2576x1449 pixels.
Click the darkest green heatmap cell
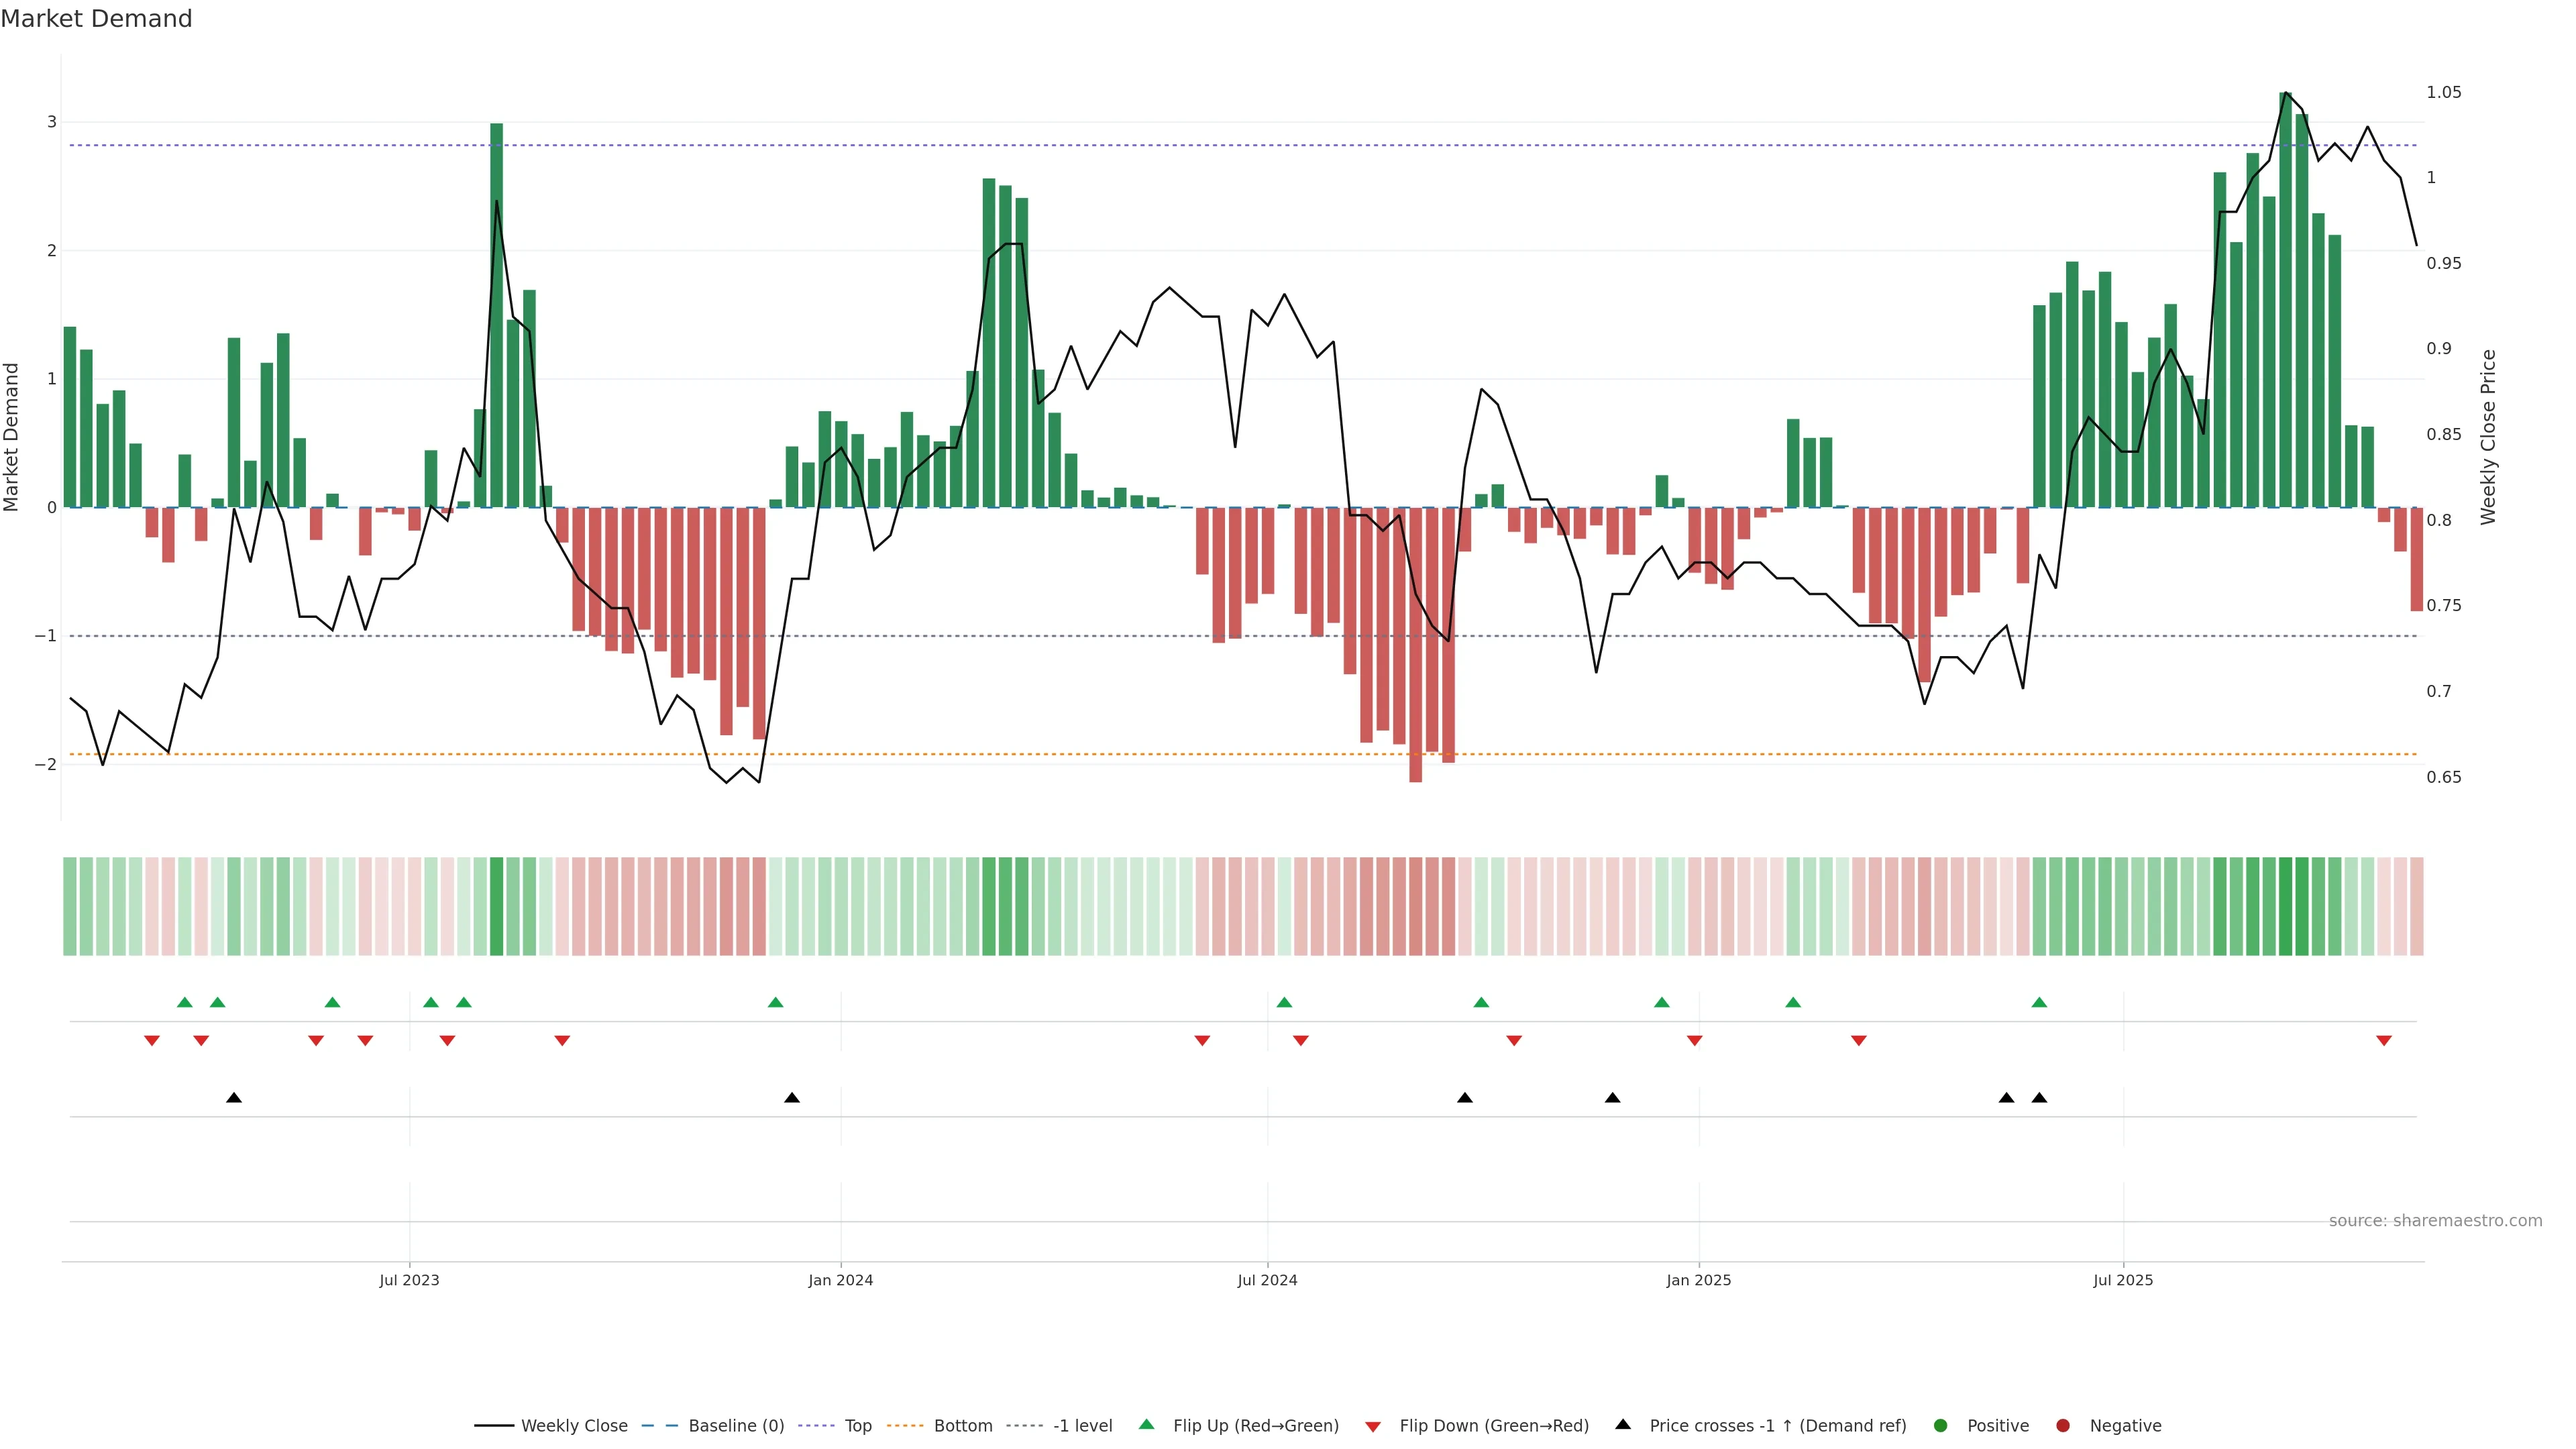coord(2285,906)
